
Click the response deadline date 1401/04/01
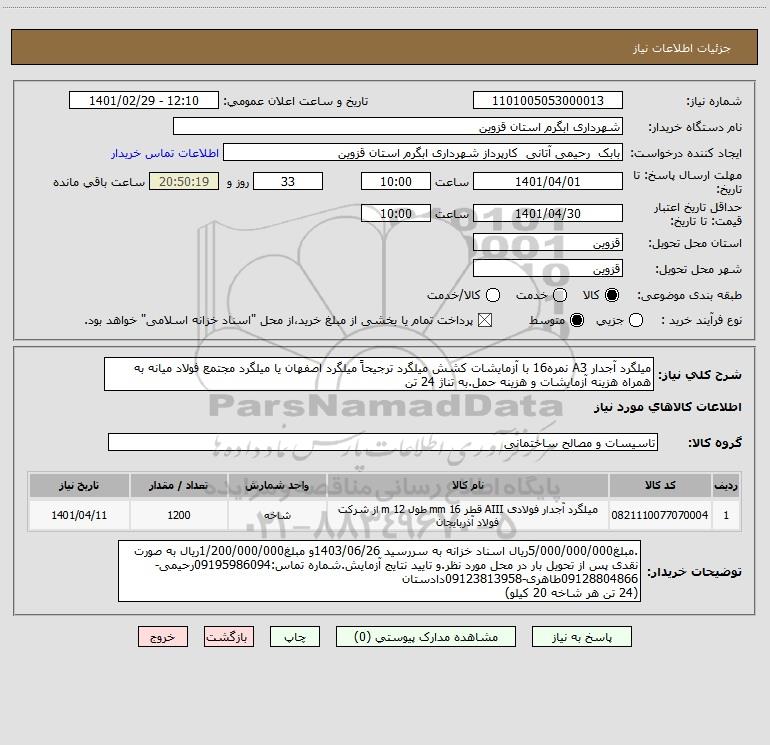pos(548,181)
